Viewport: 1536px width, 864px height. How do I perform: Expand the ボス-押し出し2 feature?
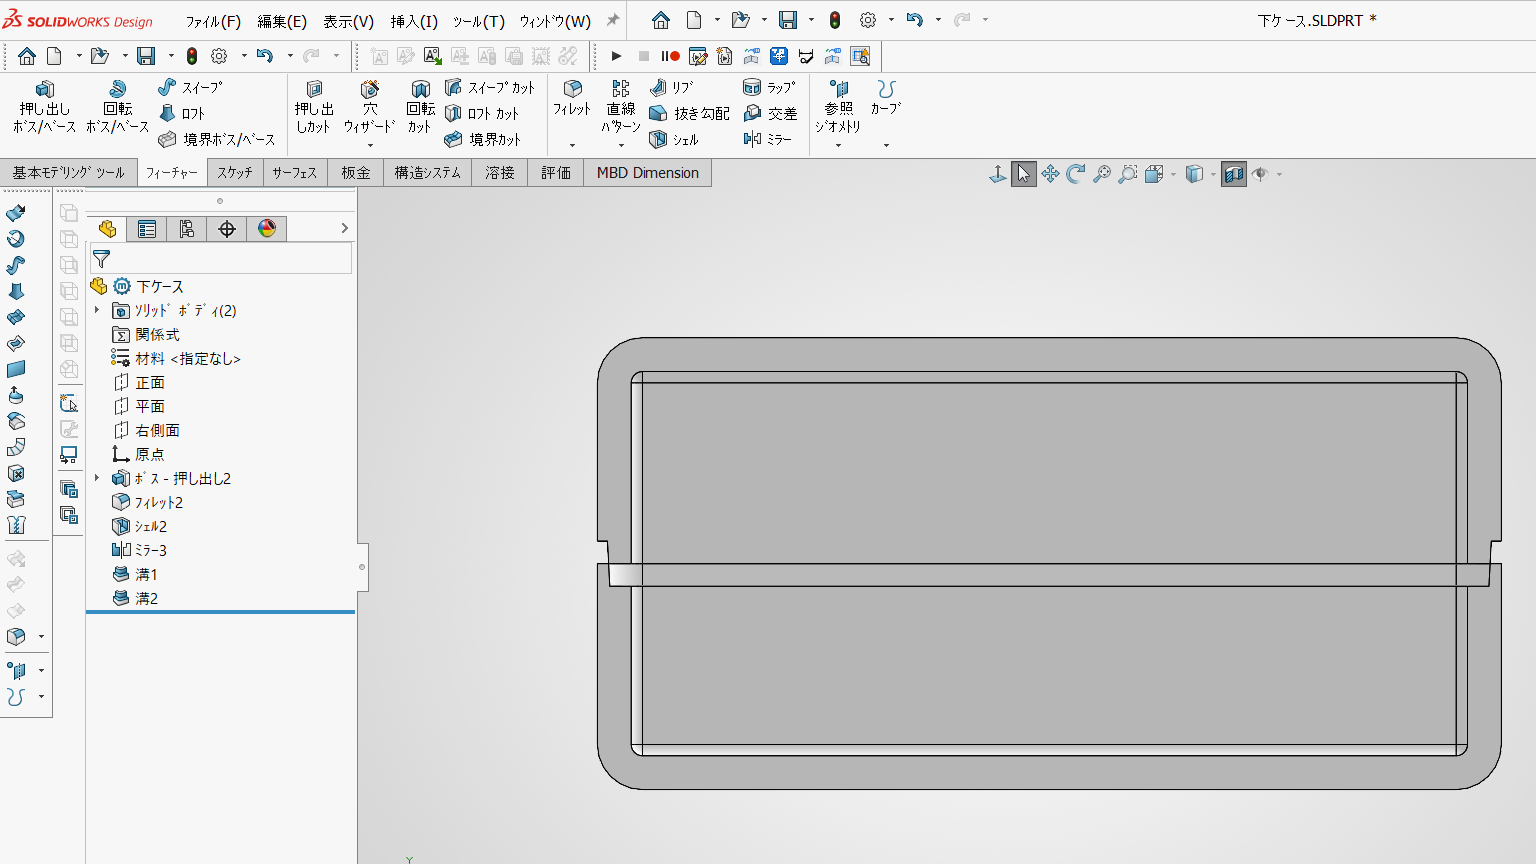[97, 478]
